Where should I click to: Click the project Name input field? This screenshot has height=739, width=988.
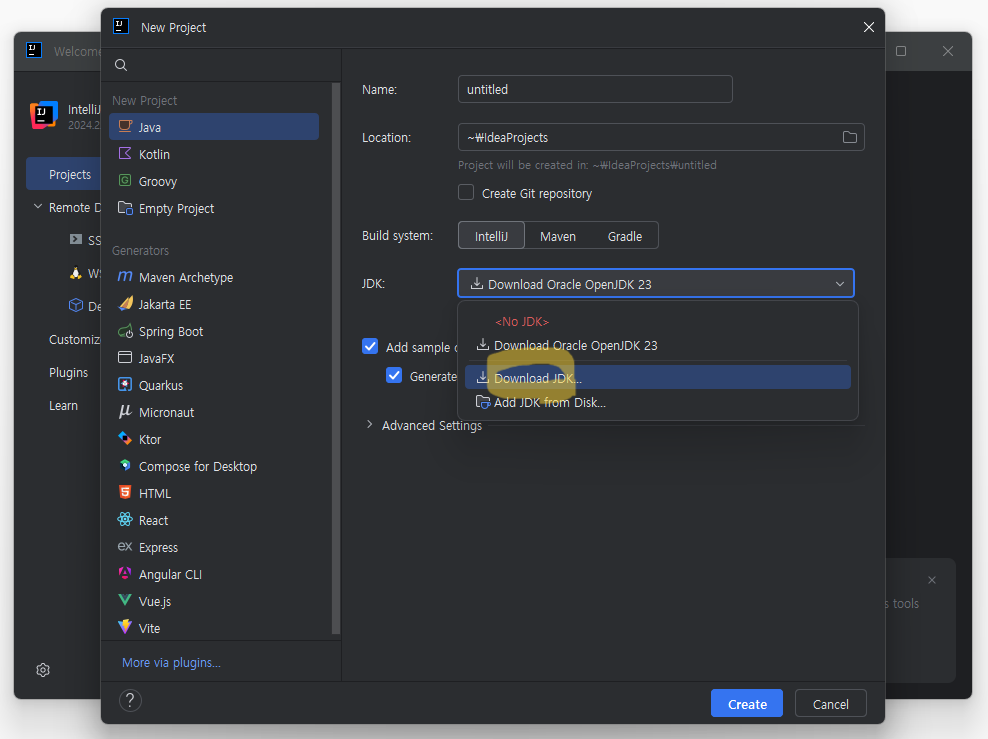coord(595,89)
